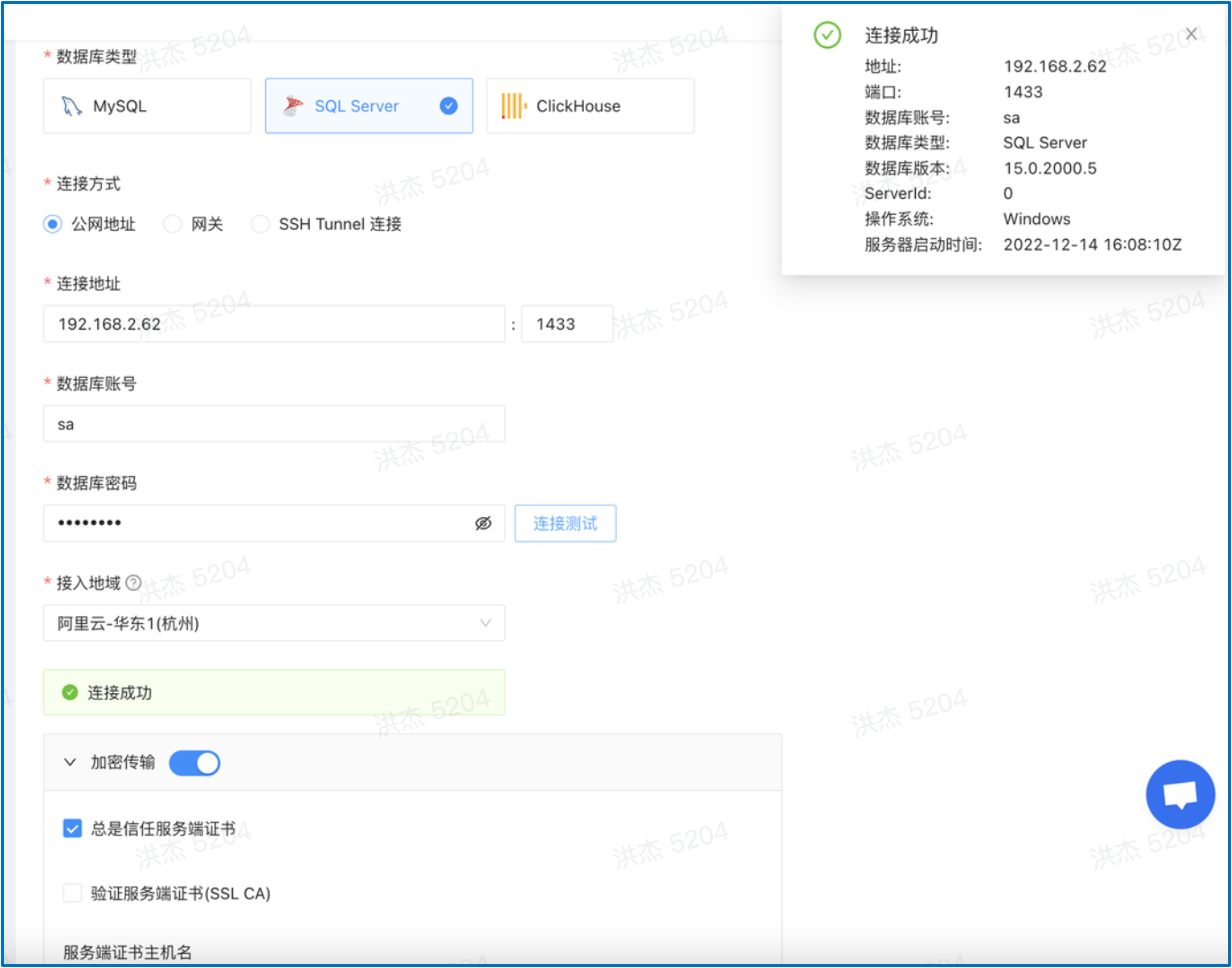Select the ClickHouse database type card
The width and height of the screenshot is (1232, 968).
(x=590, y=106)
